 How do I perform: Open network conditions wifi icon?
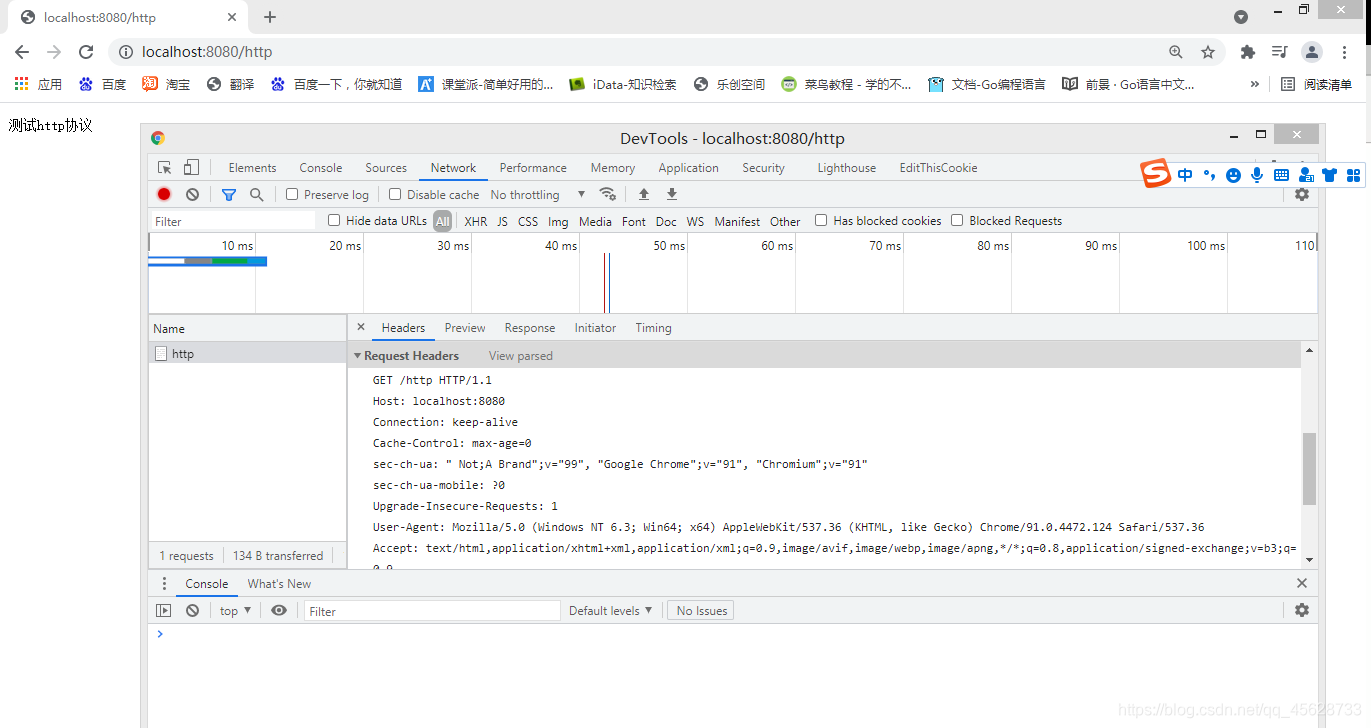tap(607, 194)
